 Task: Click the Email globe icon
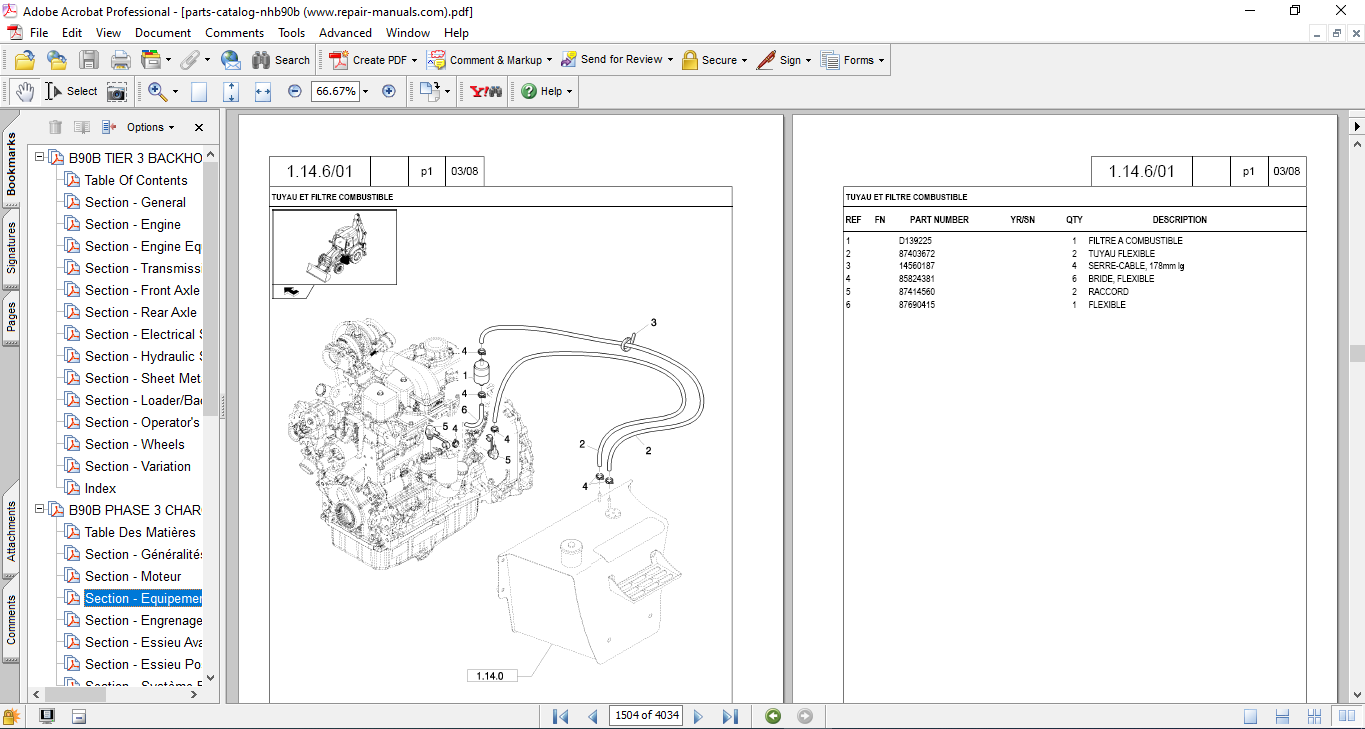click(230, 60)
